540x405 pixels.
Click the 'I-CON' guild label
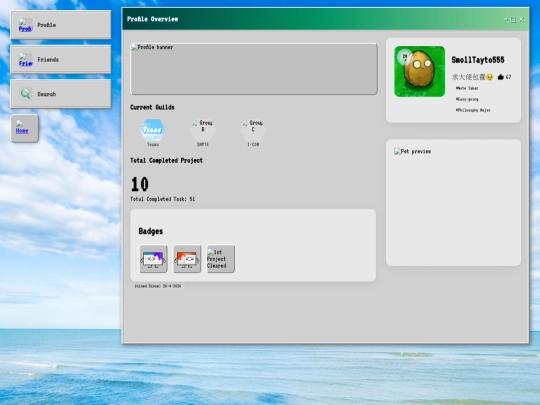tap(253, 145)
